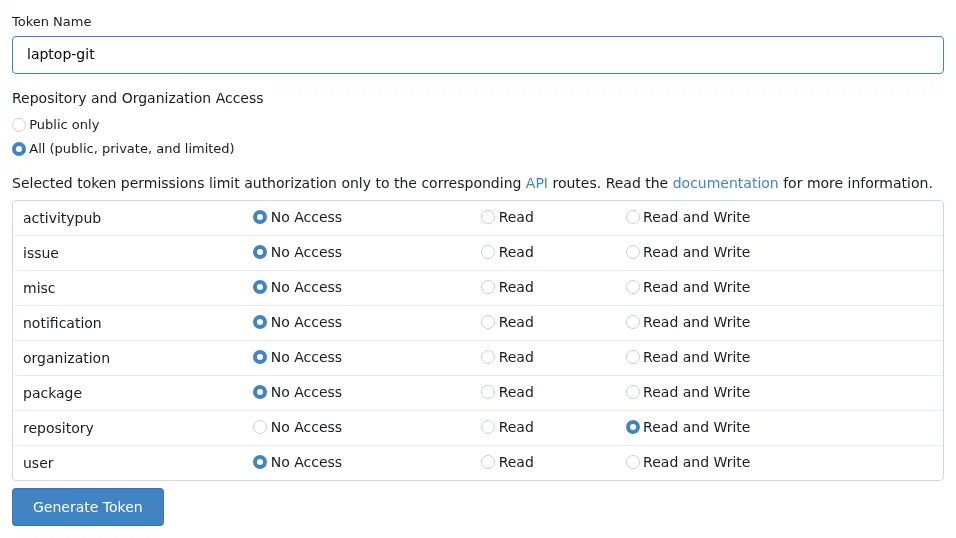This screenshot has height=538, width=956.
Task: Set user to No Access
Action: (260, 462)
